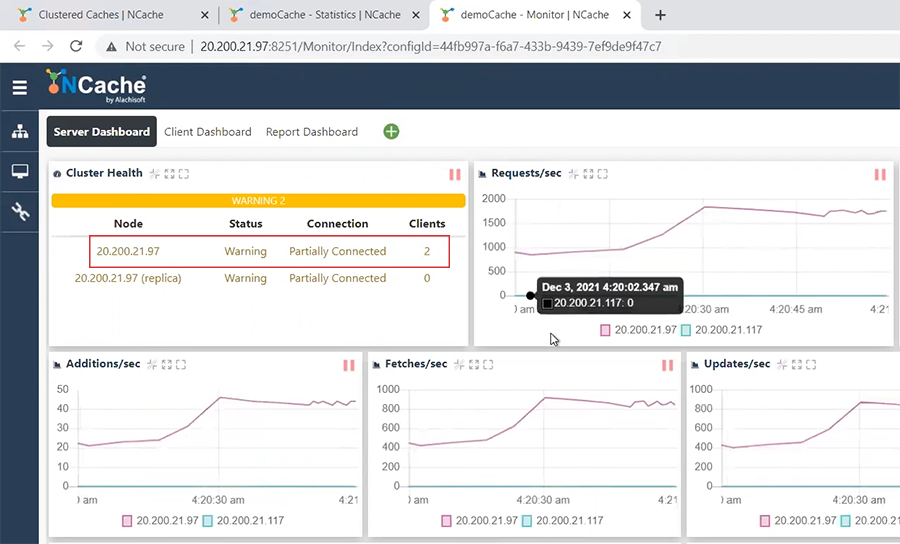Close the Clustered Caches browser tab
This screenshot has width=900, height=544.
[x=204, y=15]
